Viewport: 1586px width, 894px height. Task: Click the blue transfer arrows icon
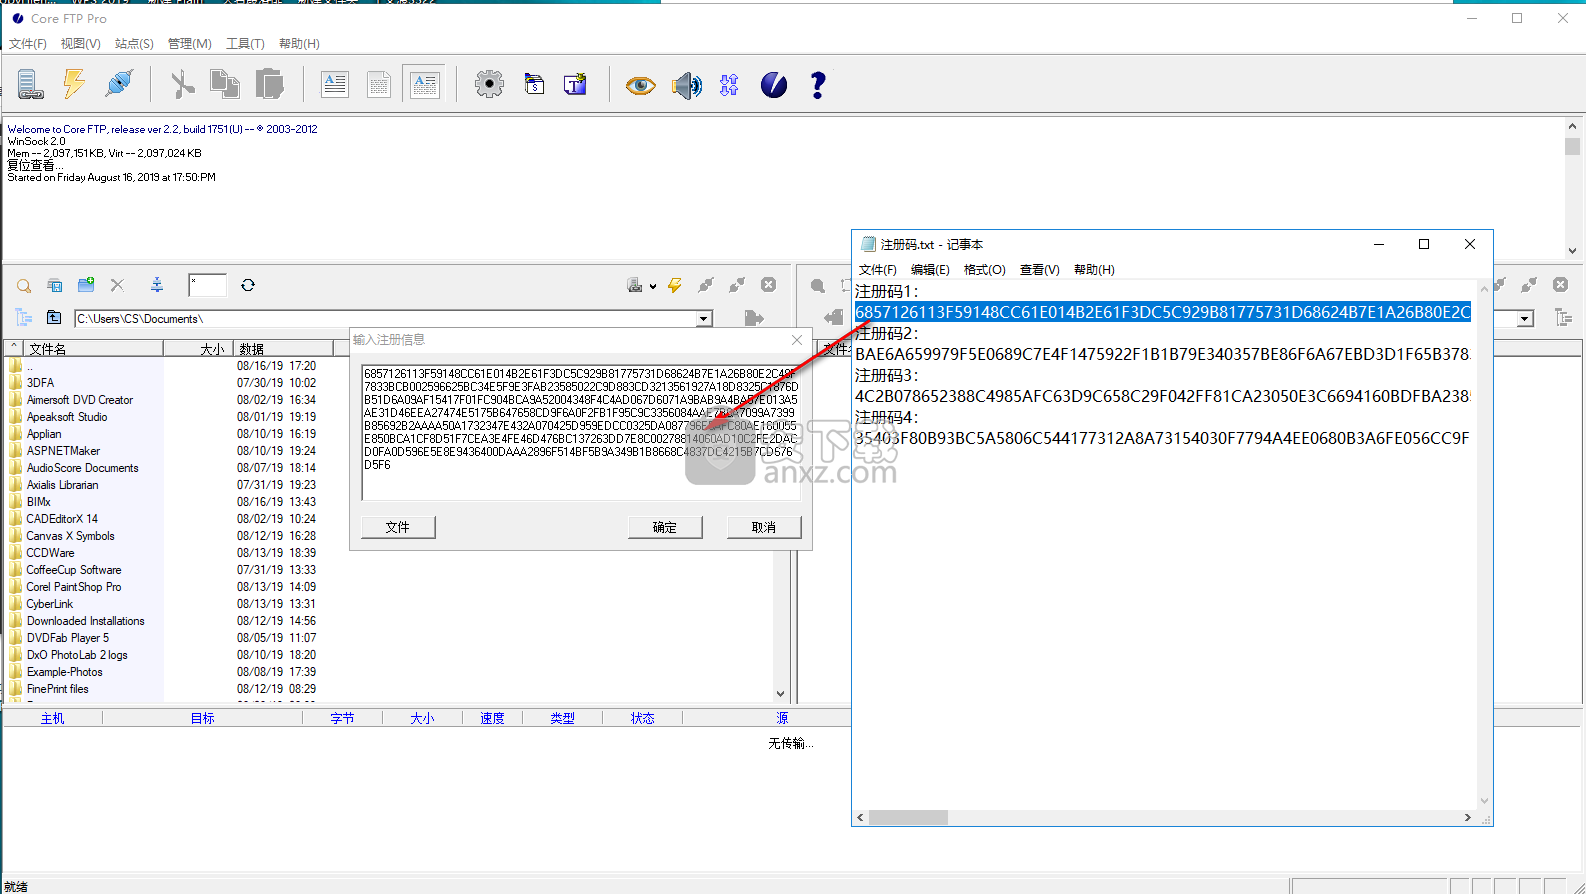729,85
